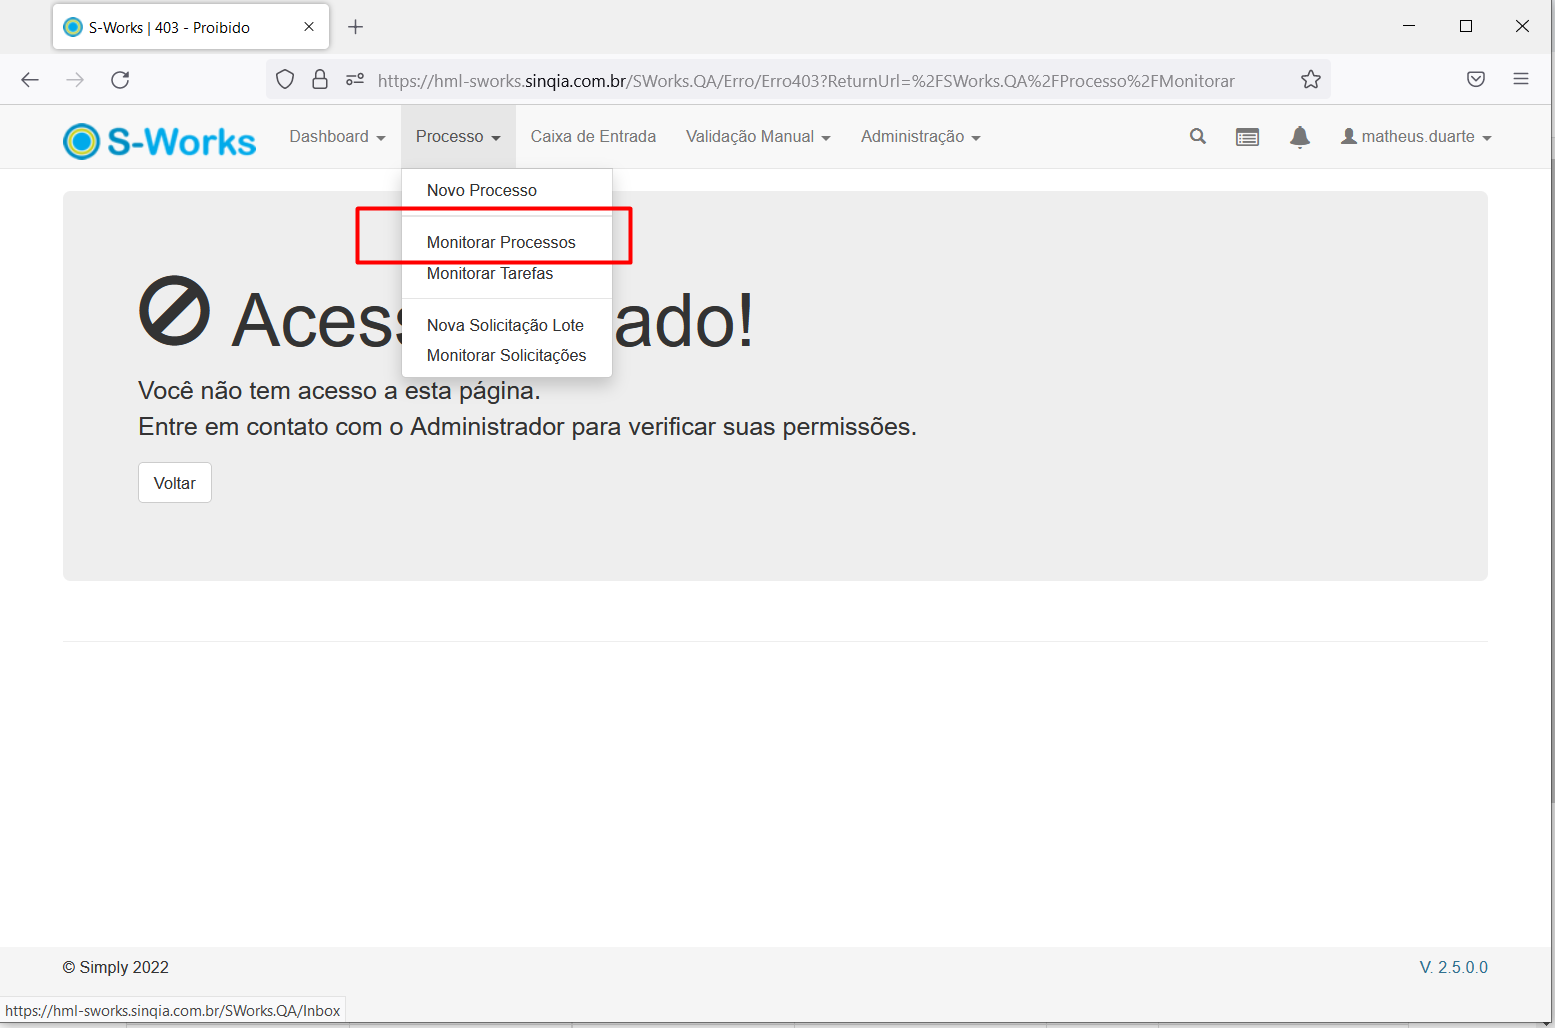Reload the page

pos(120,80)
